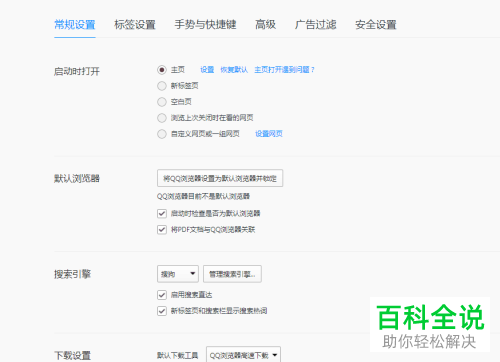Click the 默认下载工具 label
The width and height of the screenshot is (500, 362).
pos(178,356)
